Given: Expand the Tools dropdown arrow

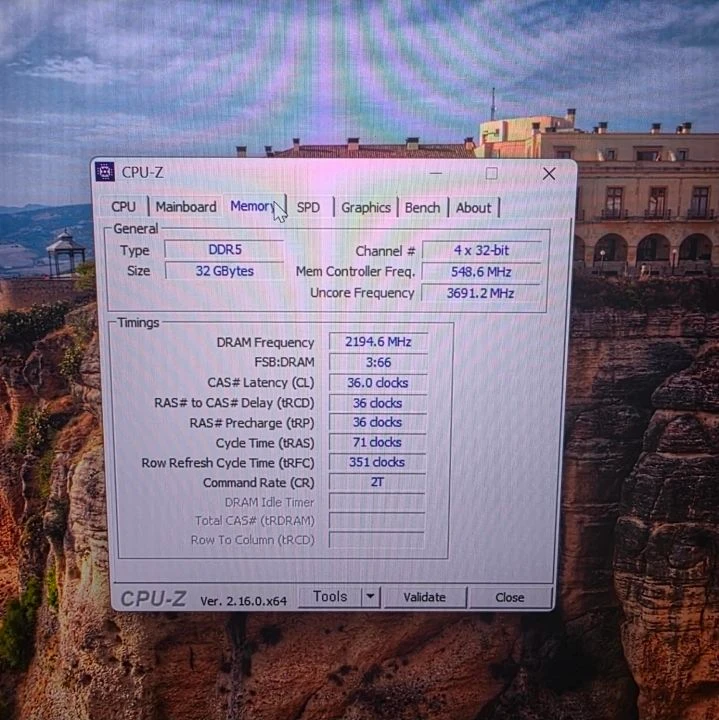Looking at the screenshot, I should 371,597.
